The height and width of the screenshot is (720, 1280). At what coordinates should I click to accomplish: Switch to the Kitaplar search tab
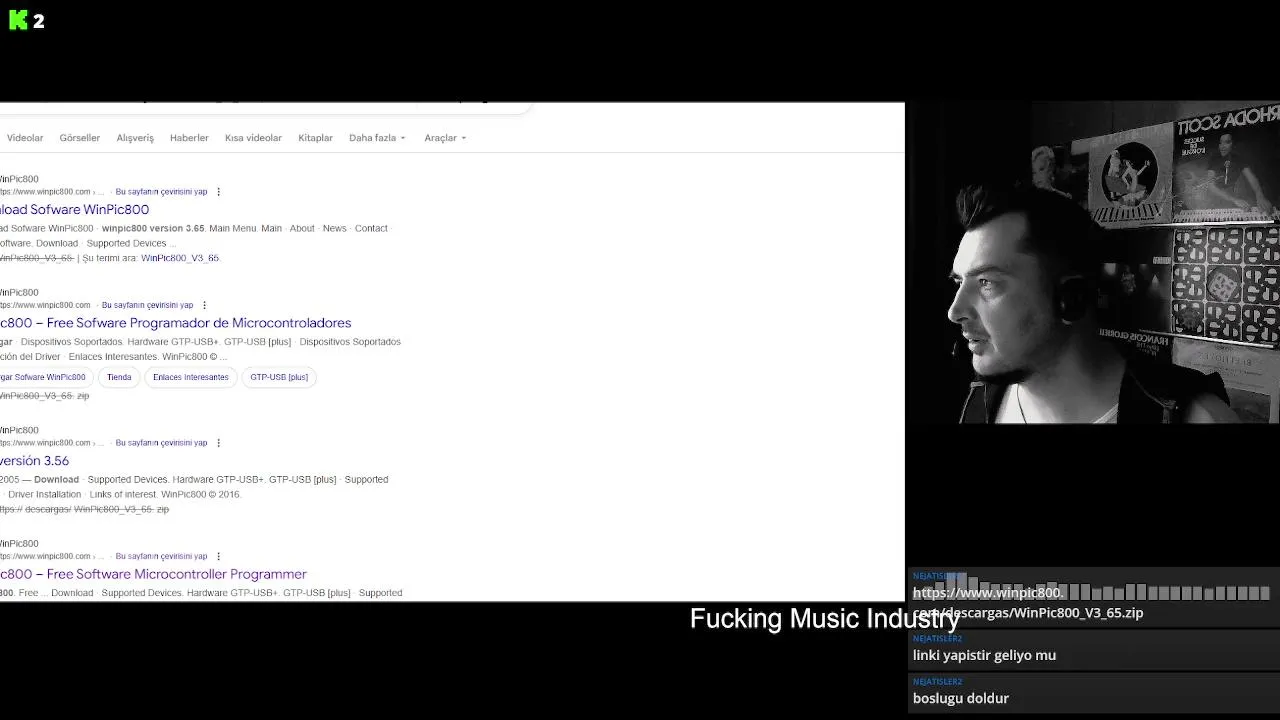(x=315, y=138)
